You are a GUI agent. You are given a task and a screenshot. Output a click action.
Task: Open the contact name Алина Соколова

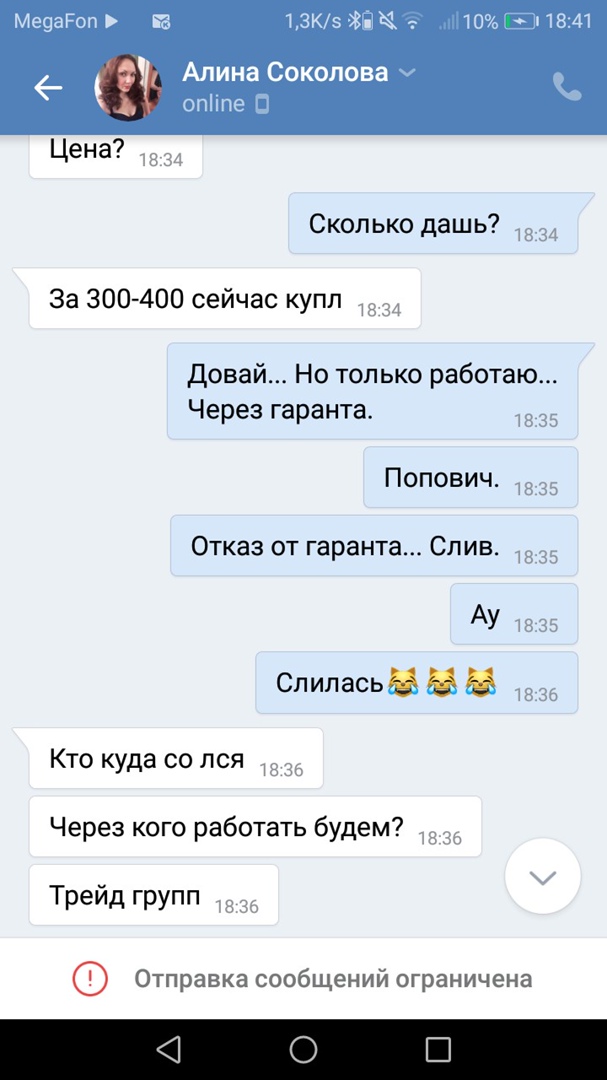click(x=285, y=72)
